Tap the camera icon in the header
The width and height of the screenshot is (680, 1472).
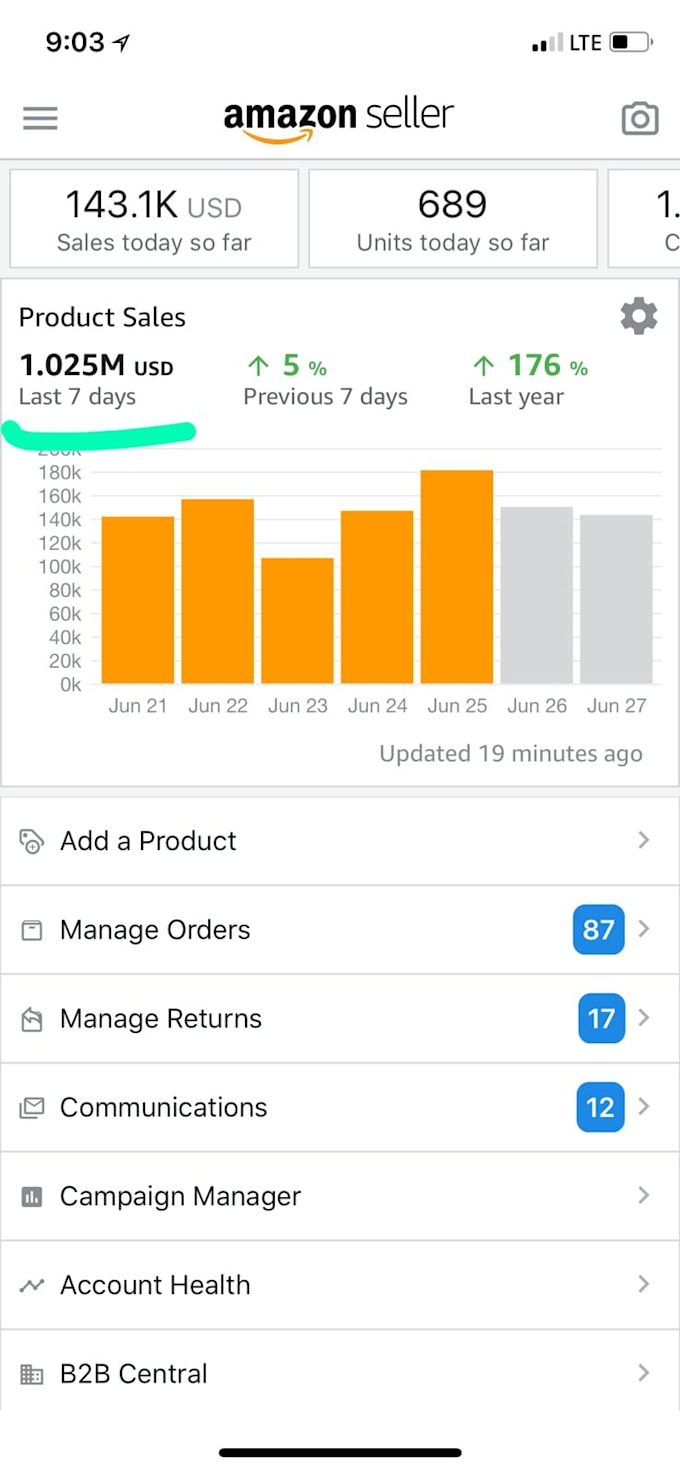coord(640,119)
